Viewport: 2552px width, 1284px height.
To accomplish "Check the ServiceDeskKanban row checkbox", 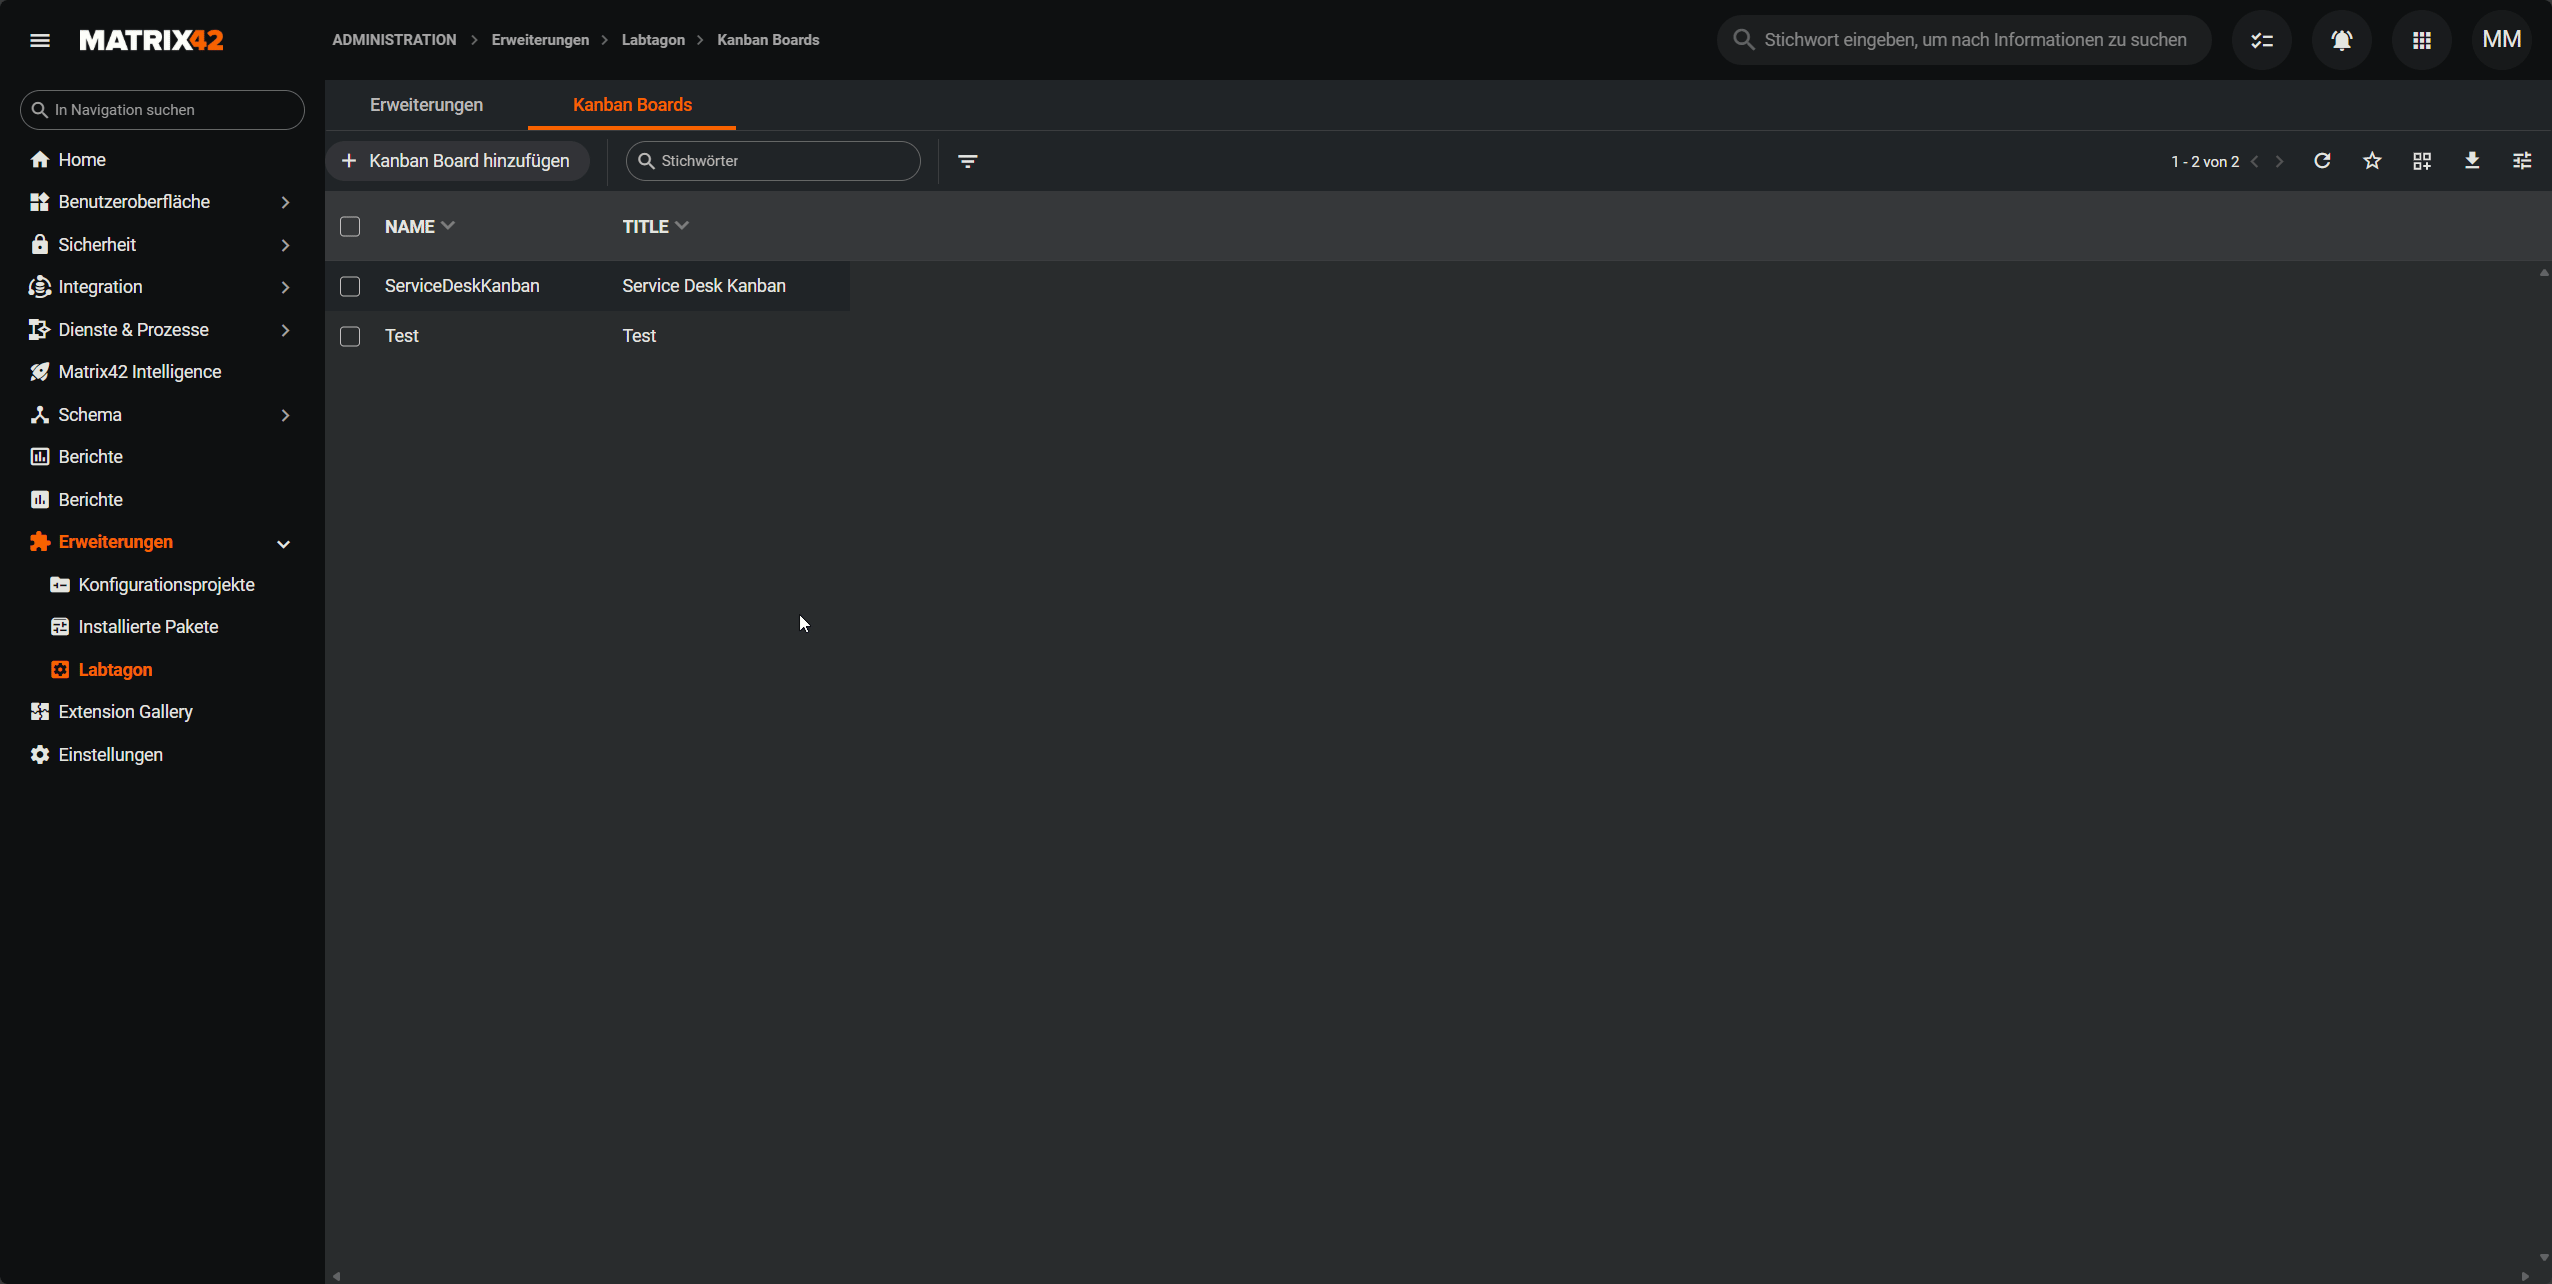I will (350, 287).
